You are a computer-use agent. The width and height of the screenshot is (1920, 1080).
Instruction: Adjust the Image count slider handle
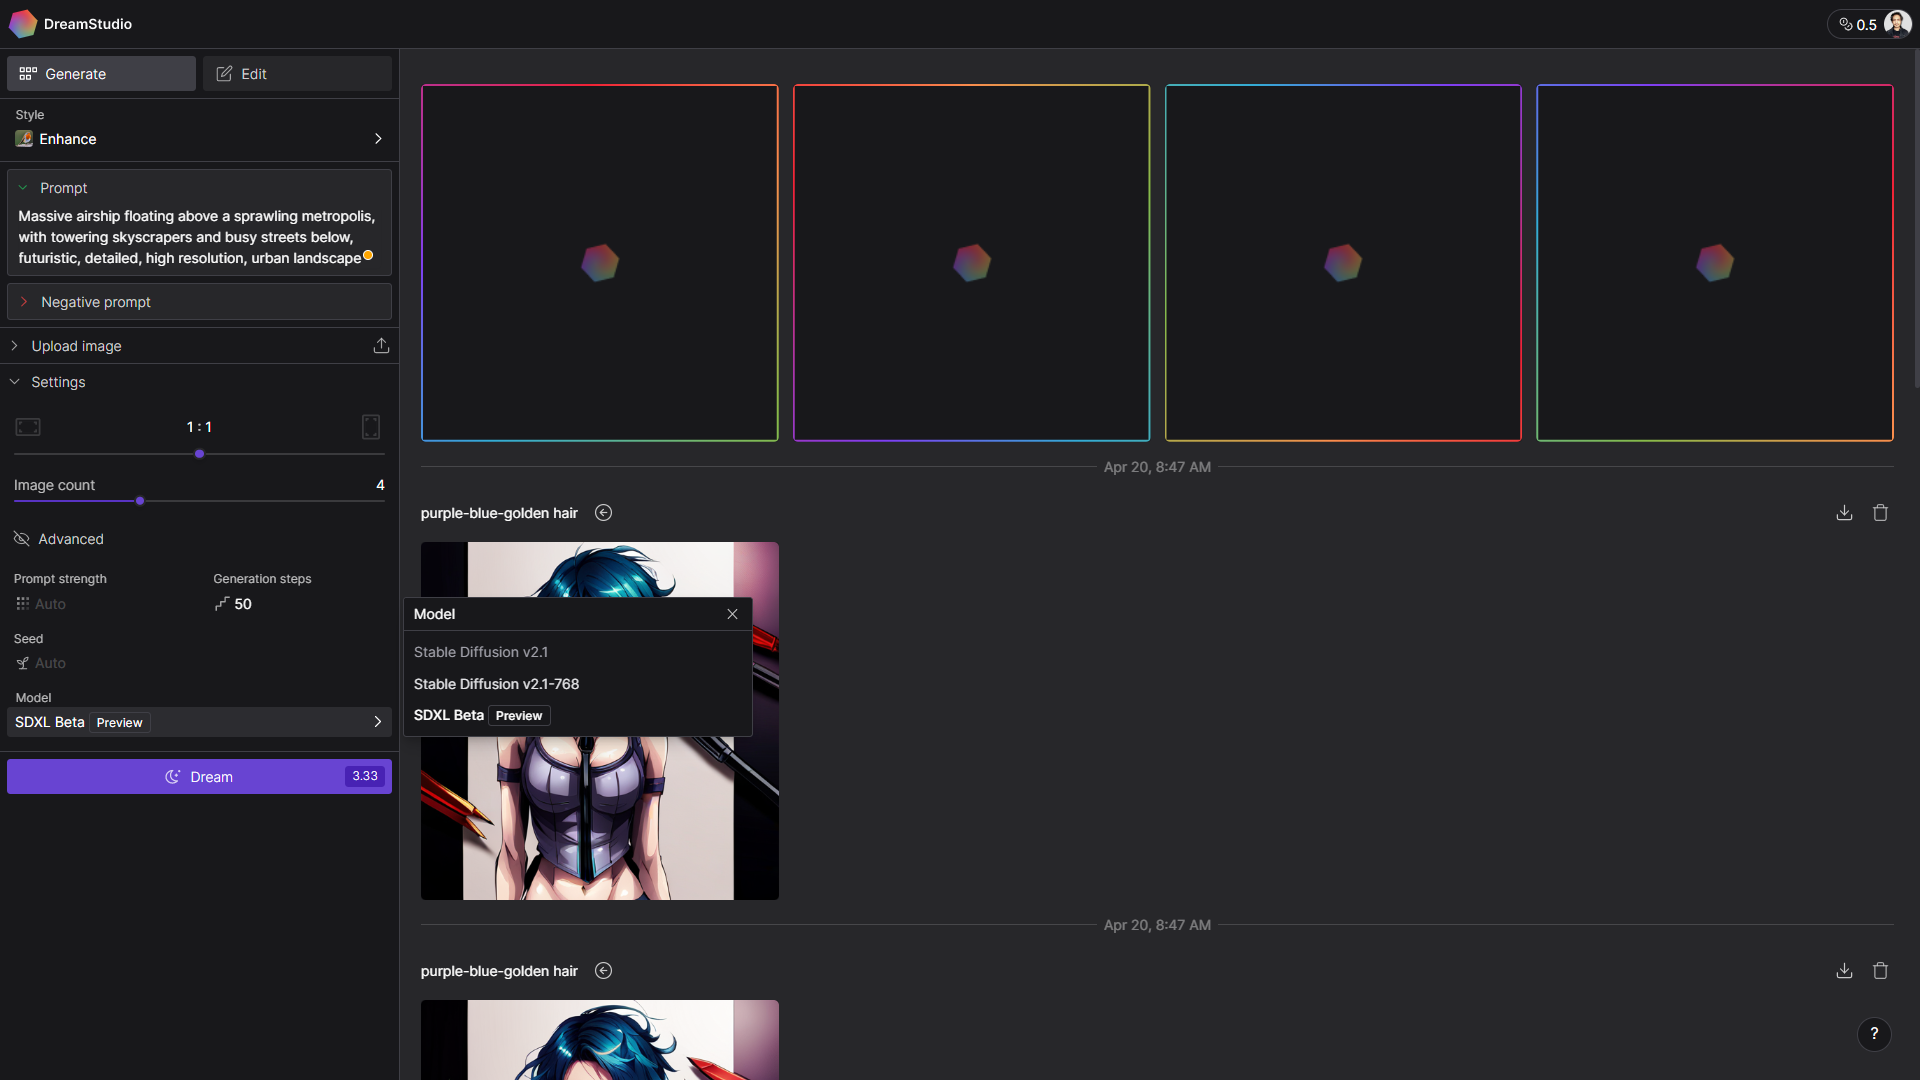pyautogui.click(x=140, y=501)
